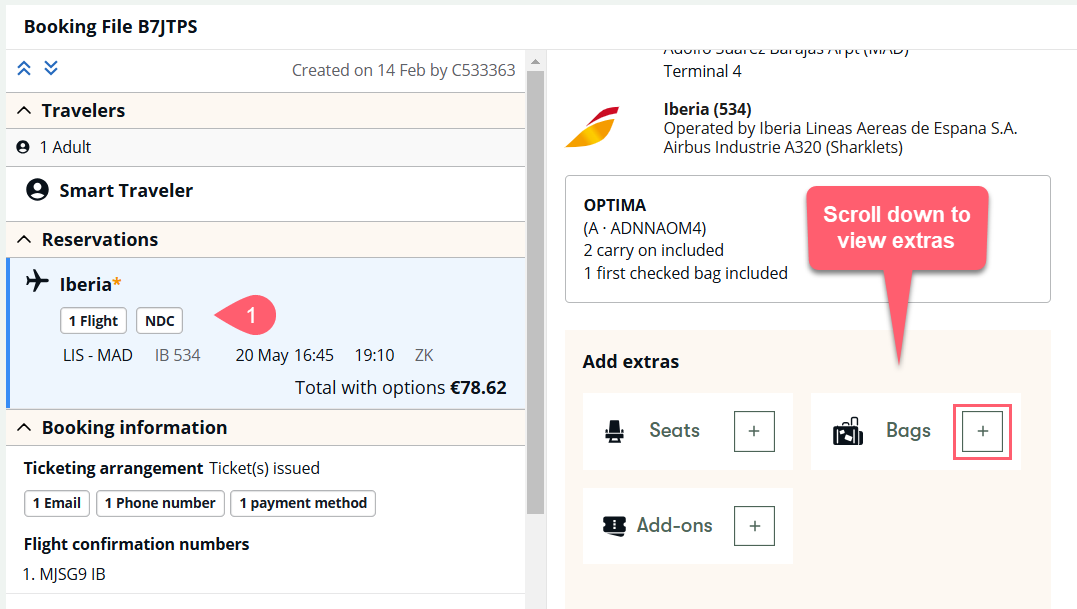Select confirmation number MJSG9 IB
1077x609 pixels.
[72, 574]
